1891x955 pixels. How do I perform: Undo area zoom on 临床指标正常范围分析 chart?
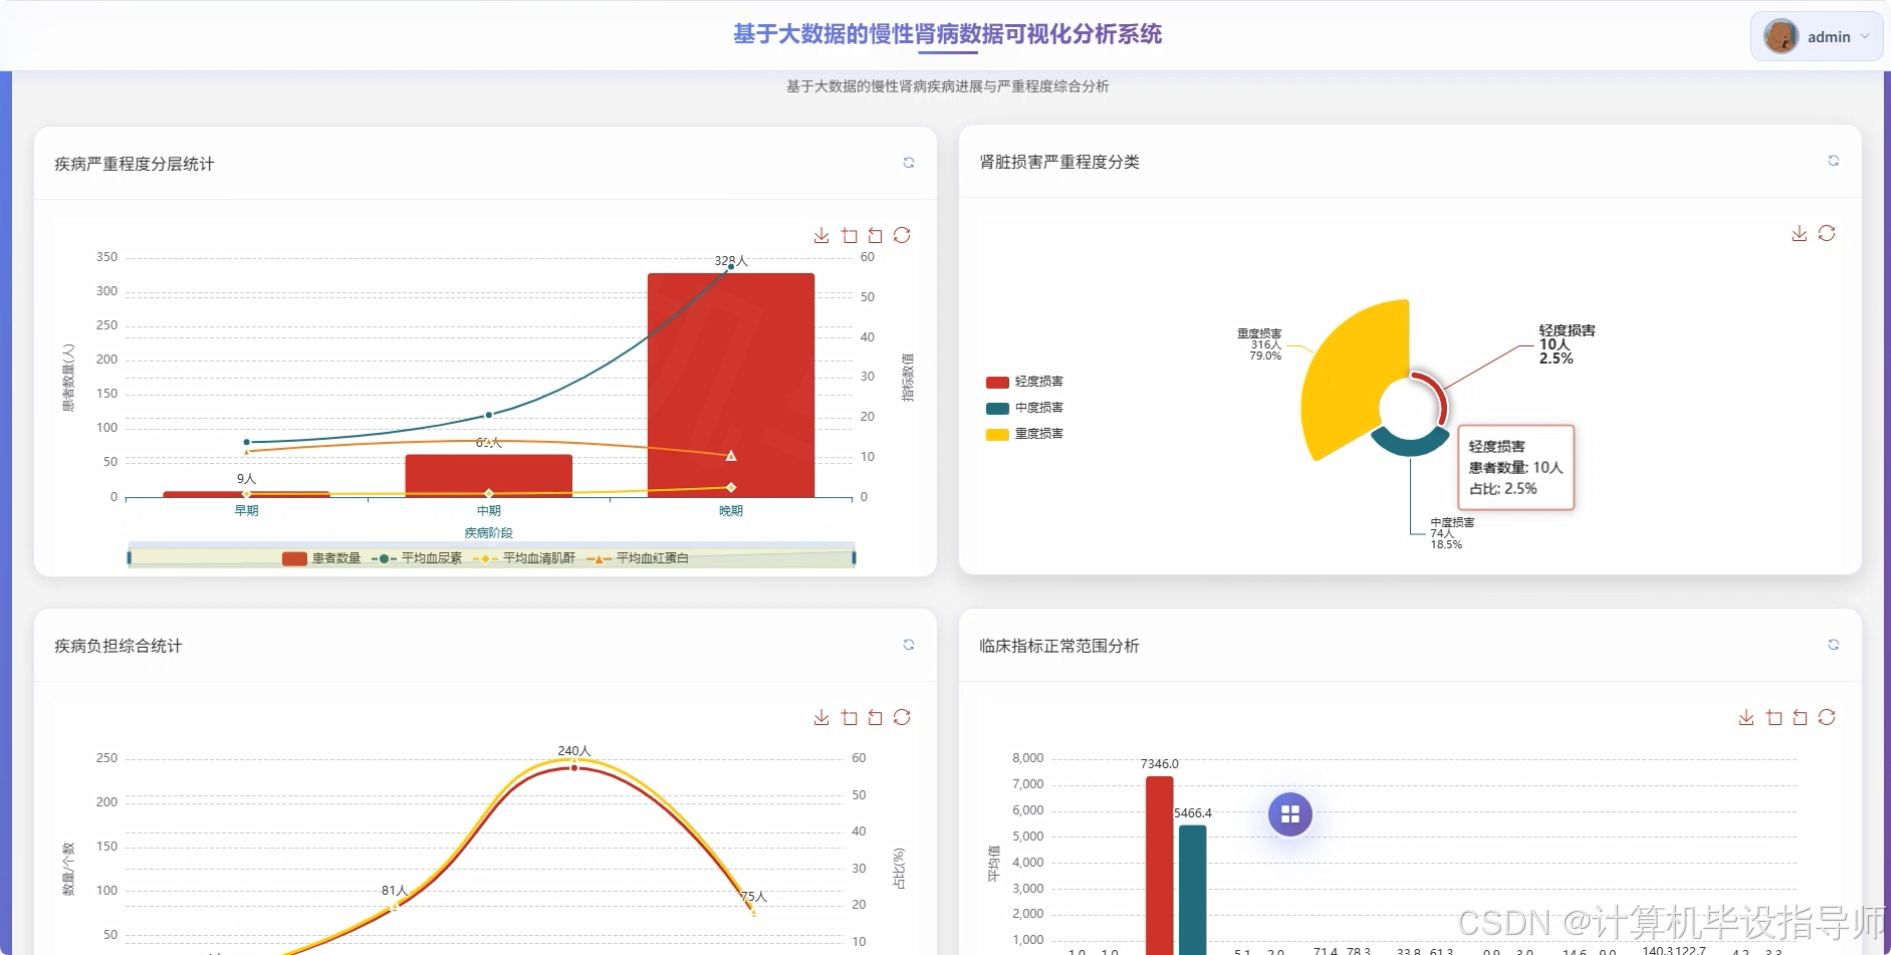[1800, 717]
